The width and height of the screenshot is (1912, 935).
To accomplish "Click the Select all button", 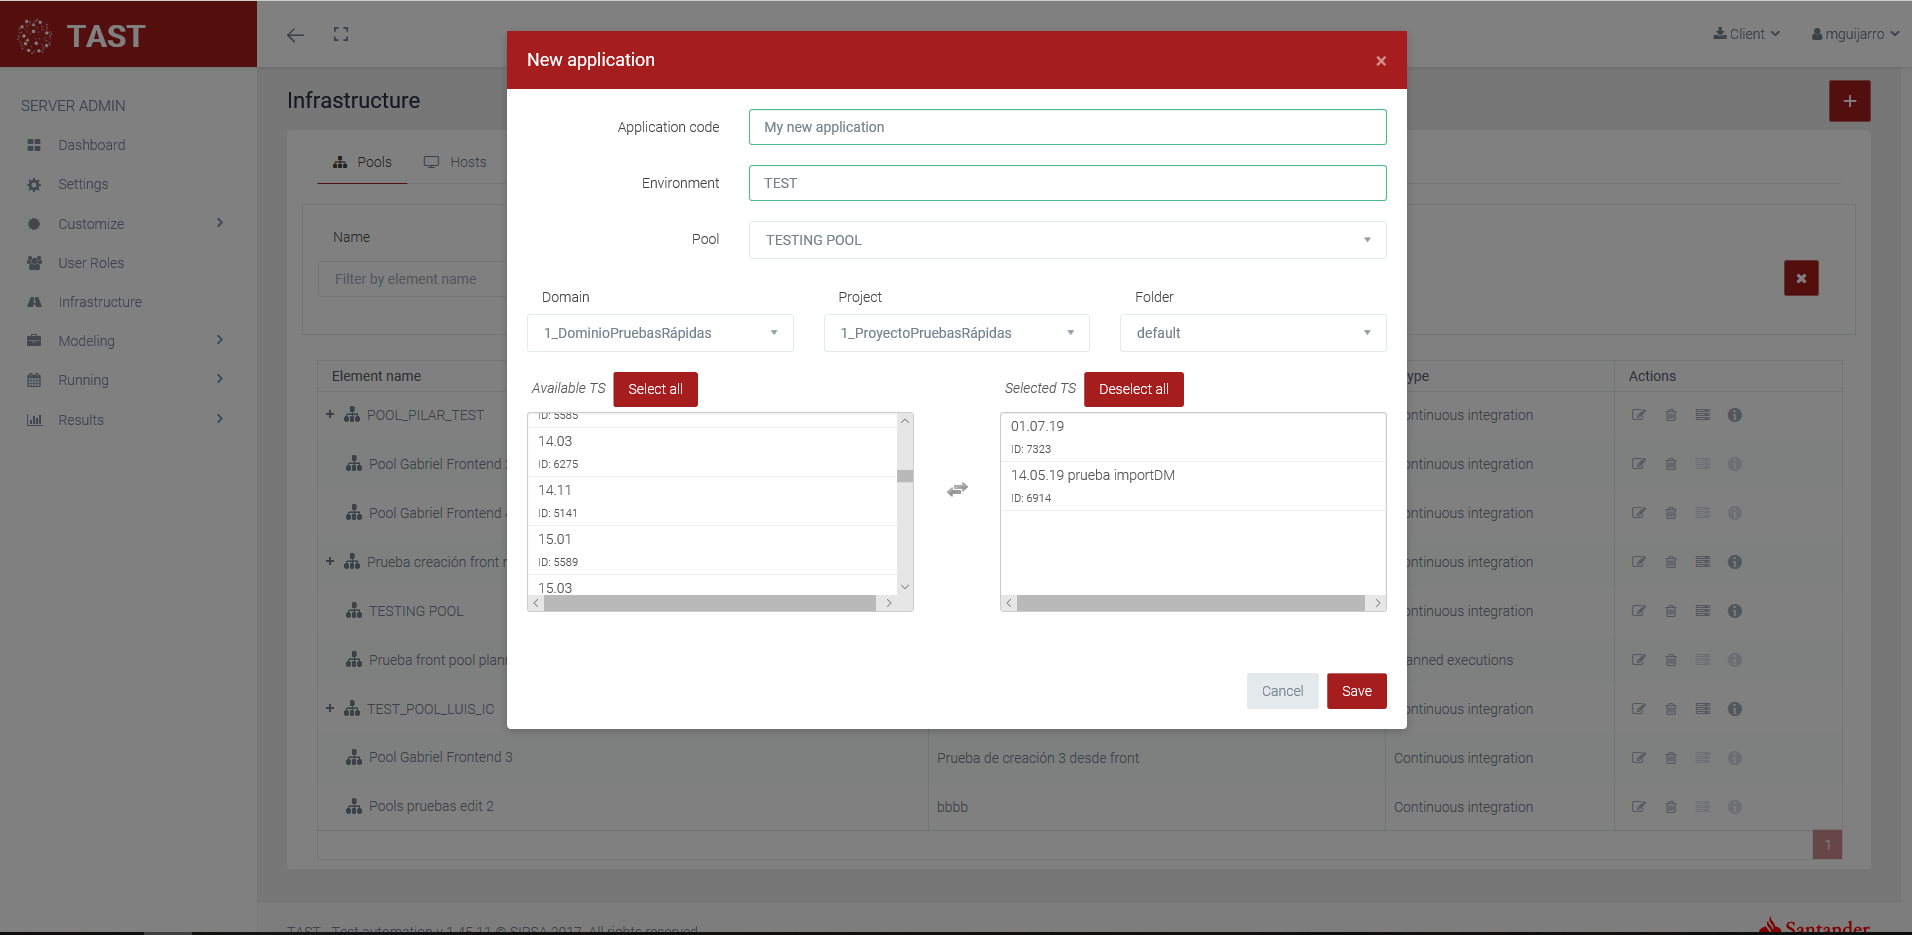I will click(655, 389).
